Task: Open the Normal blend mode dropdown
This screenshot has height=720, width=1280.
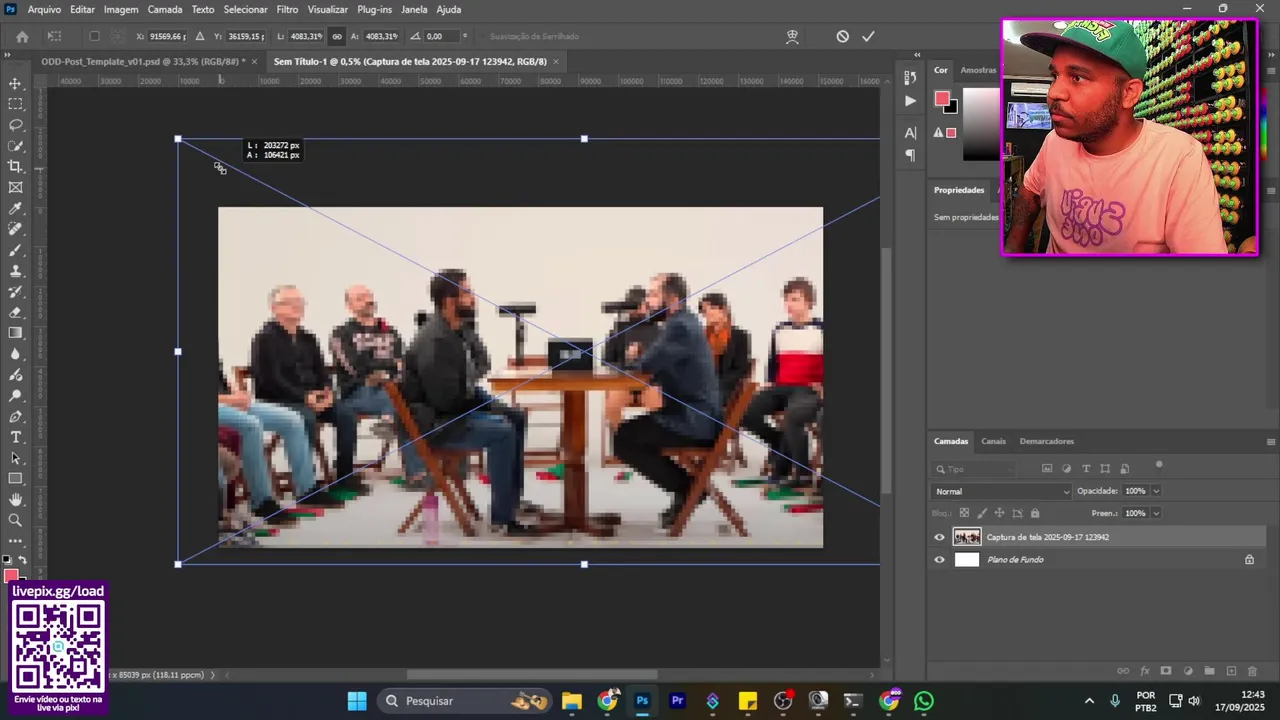Action: coord(1002,491)
